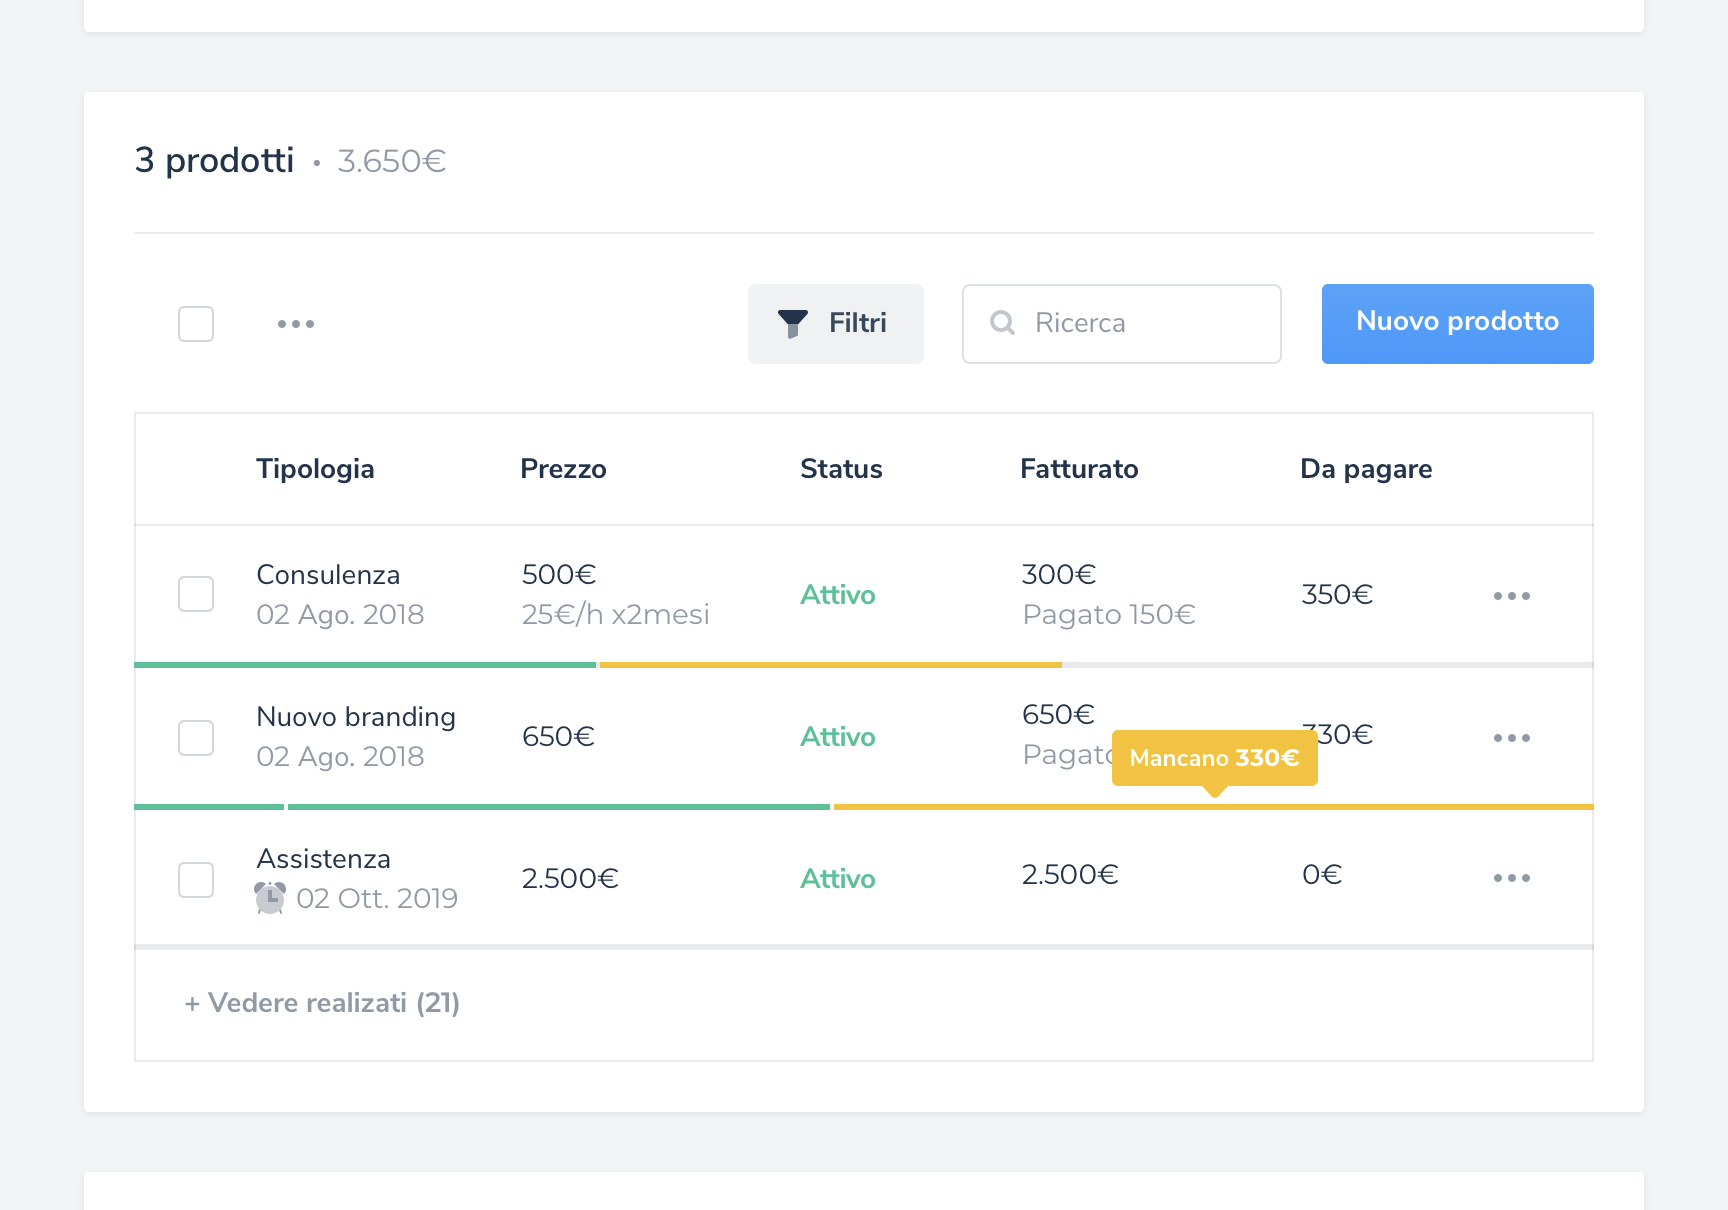The height and width of the screenshot is (1210, 1728).
Task: Sort by the Da pagare column header
Action: pyautogui.click(x=1365, y=469)
